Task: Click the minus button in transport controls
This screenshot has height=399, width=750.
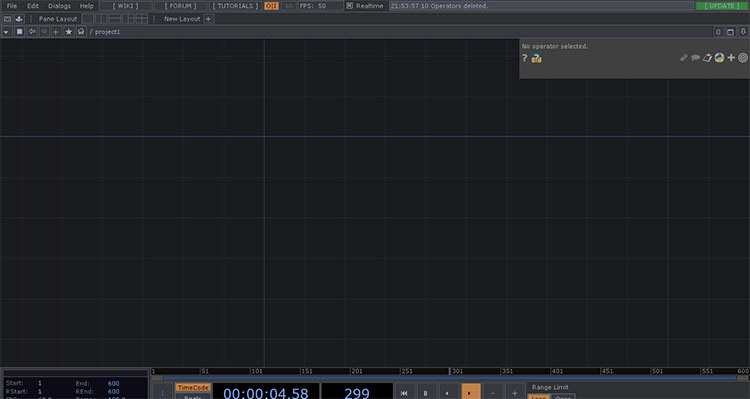Action: (x=493, y=392)
